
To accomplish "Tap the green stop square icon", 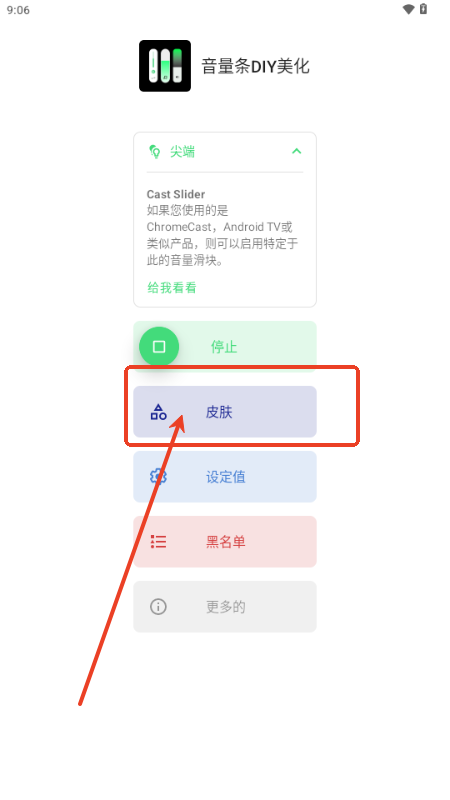I will tap(159, 347).
